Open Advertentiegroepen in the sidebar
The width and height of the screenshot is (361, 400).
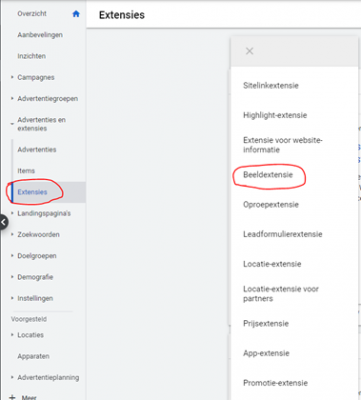coord(48,99)
